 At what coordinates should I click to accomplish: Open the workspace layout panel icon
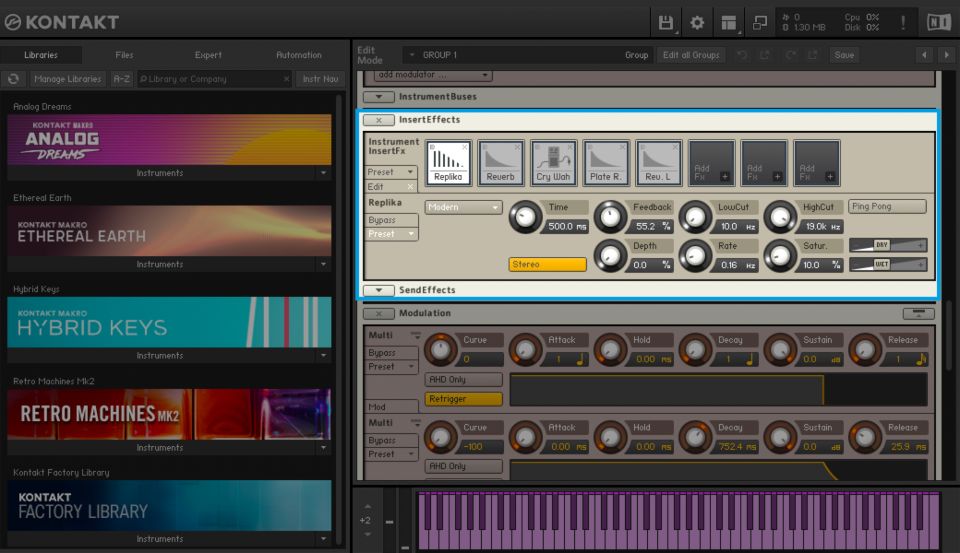(728, 22)
